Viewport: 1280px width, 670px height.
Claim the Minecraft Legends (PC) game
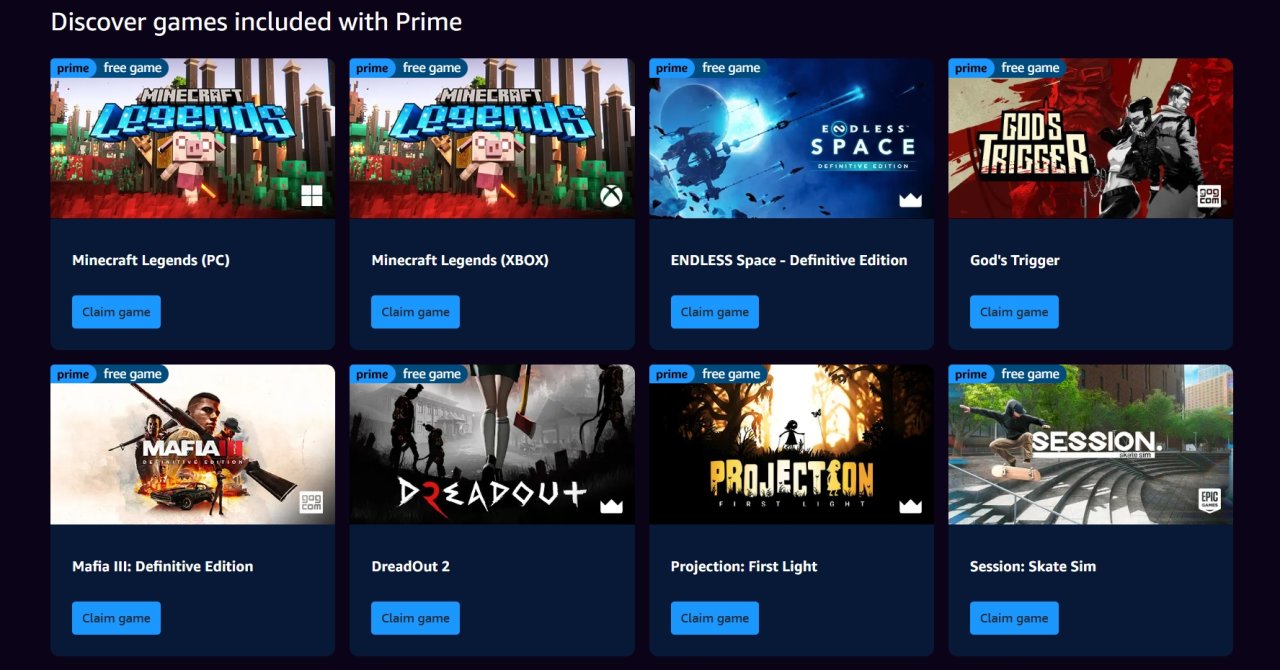(116, 312)
